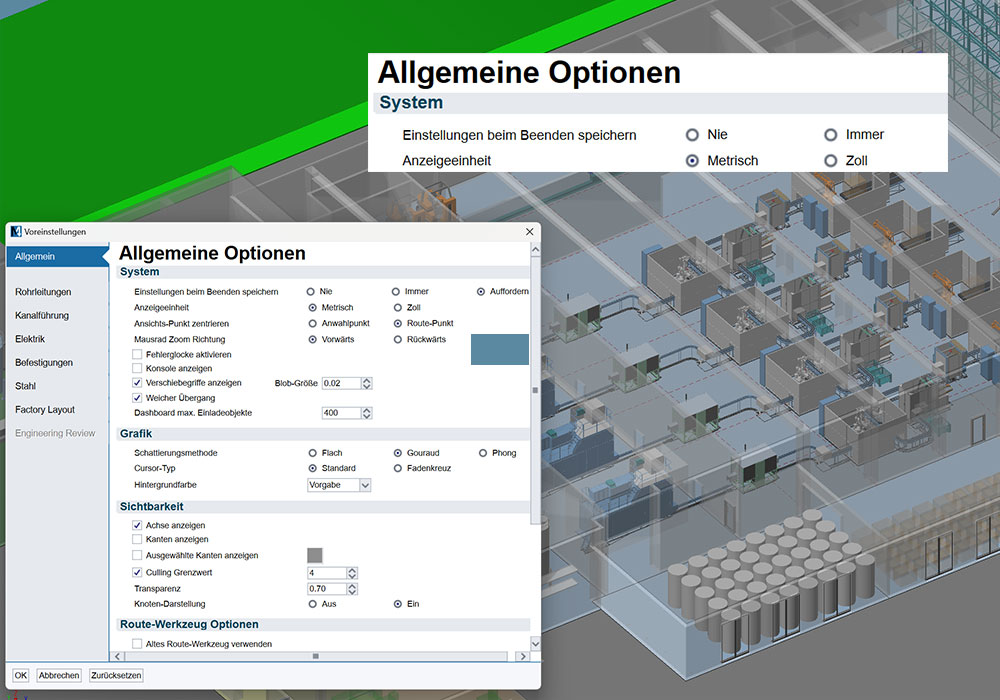Click into the Dashboard max. Einladeobjekte field

coord(340,413)
